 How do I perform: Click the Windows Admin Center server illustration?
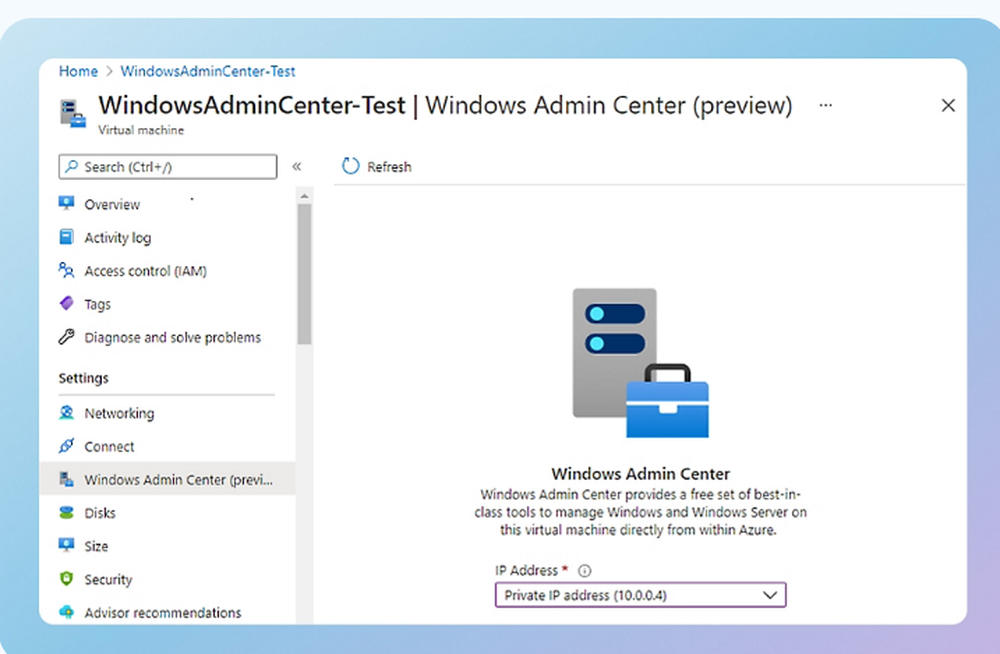[x=640, y=363]
